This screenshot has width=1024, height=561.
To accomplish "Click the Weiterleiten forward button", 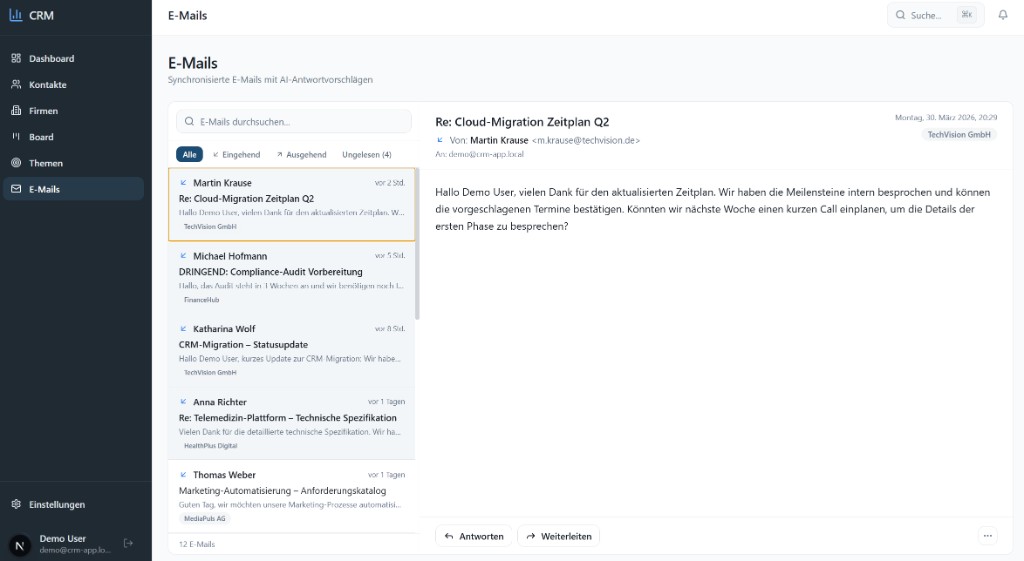I will click(x=558, y=536).
